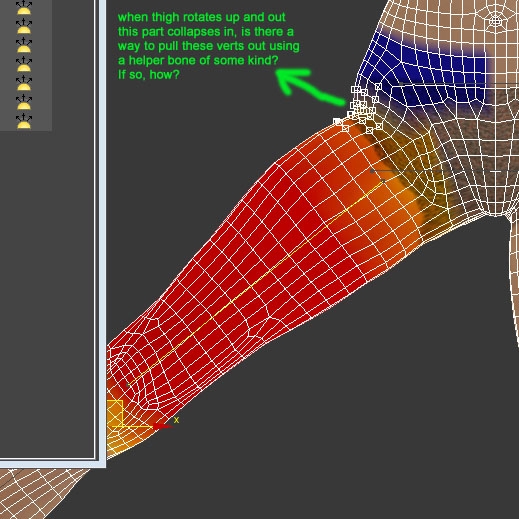The image size is (519, 519).
Task: Click the yellow gizmo plane square
Action: pos(115,413)
